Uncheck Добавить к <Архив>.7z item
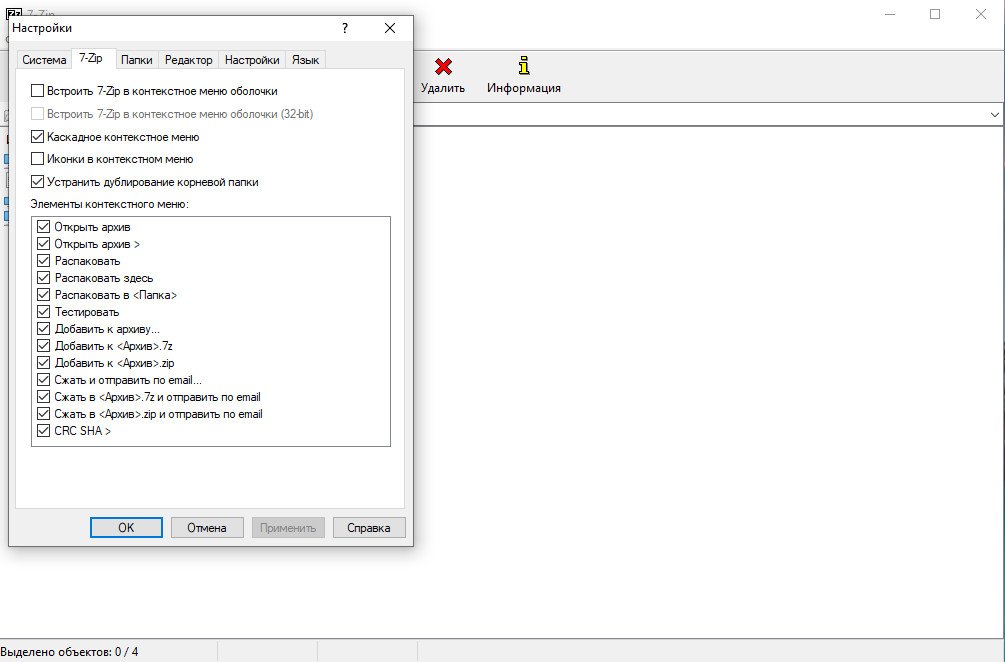The image size is (1005, 662). pyautogui.click(x=44, y=345)
